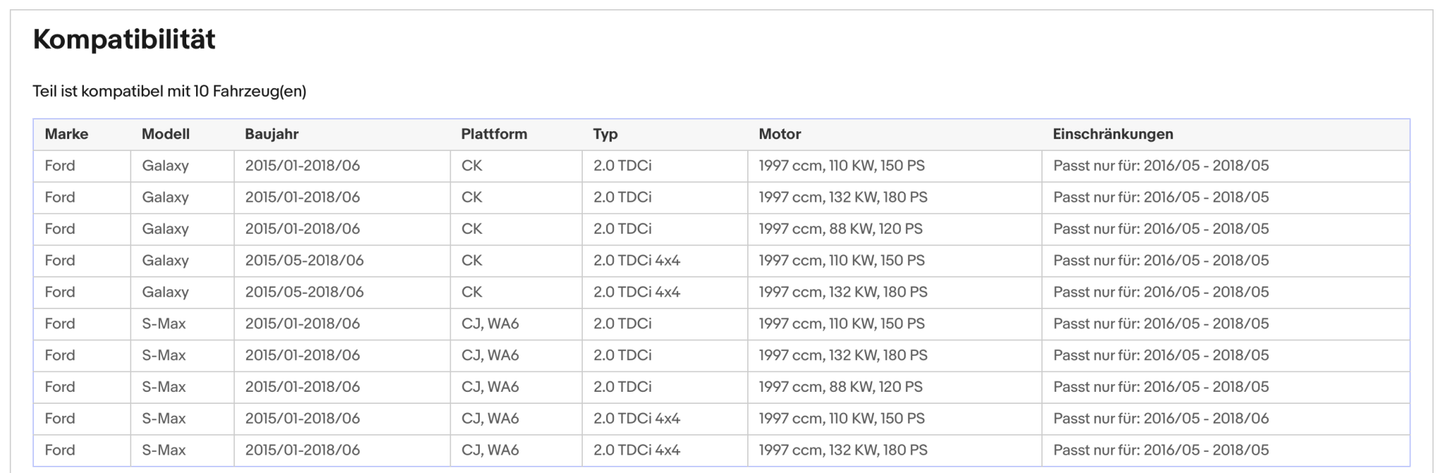Click the last row's CJ, WA6 platform cell

490,451
